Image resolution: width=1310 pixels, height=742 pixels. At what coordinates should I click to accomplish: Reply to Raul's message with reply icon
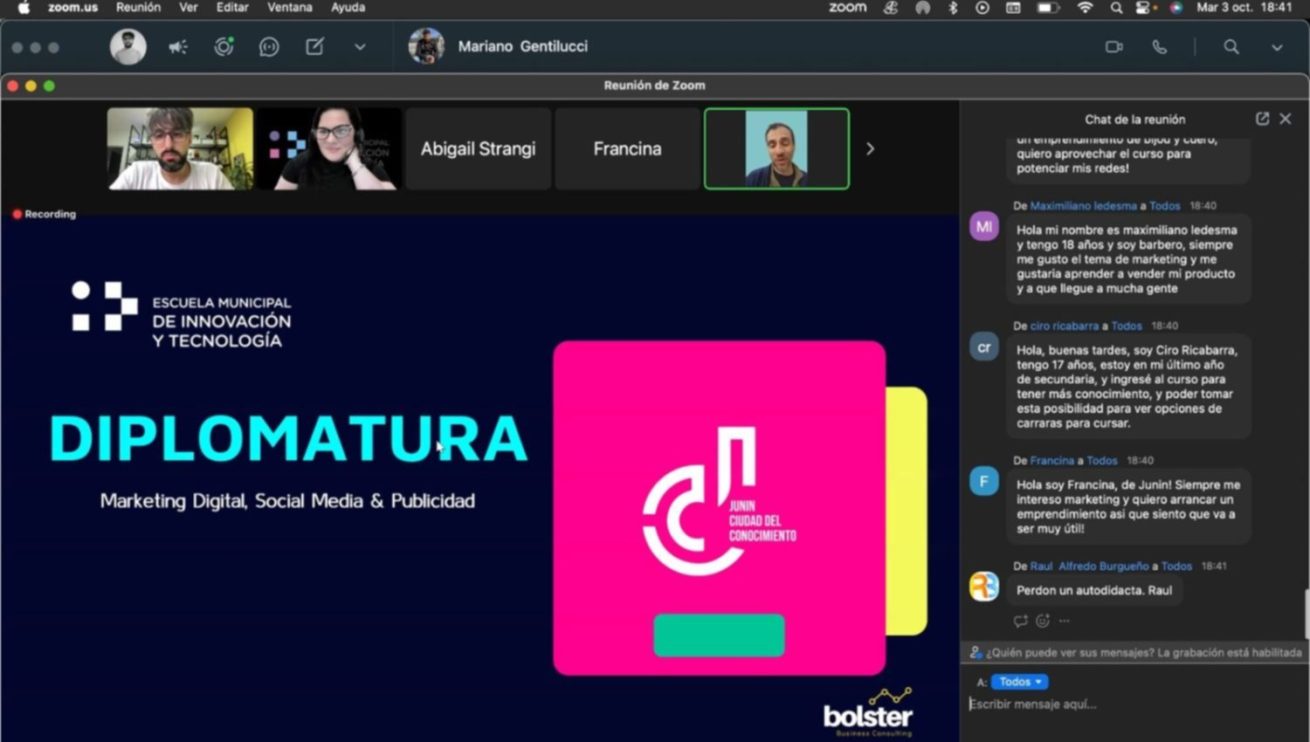[x=1020, y=621]
